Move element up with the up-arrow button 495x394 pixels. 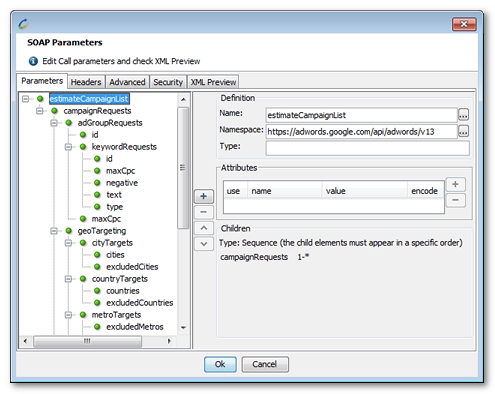point(204,228)
